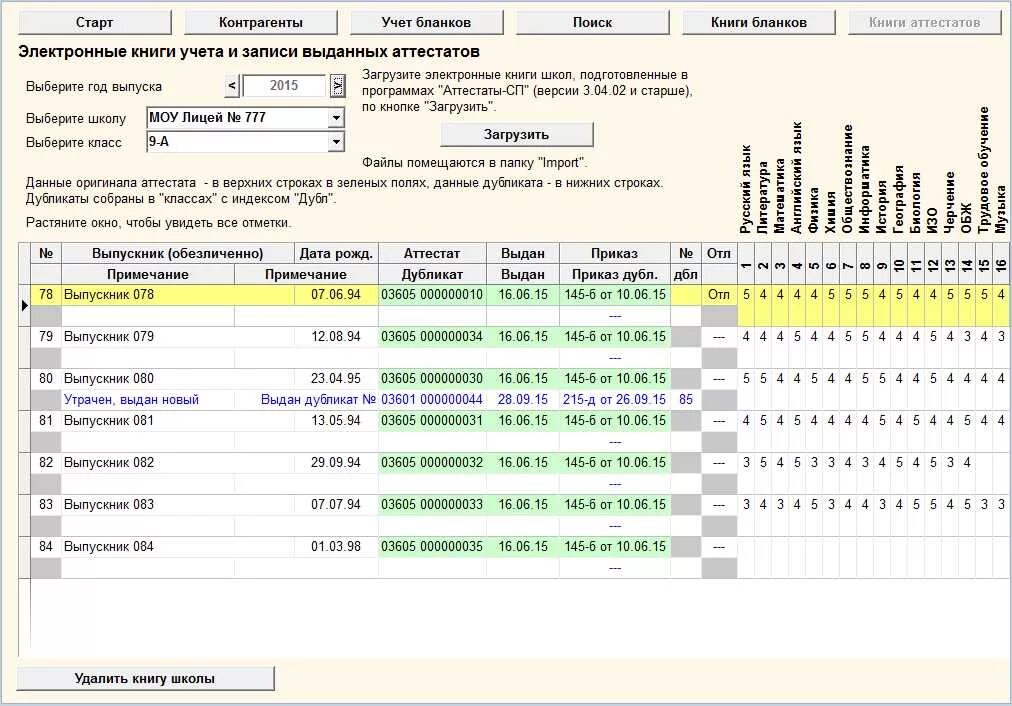Increase graduation year with right arrow

[x=337, y=86]
